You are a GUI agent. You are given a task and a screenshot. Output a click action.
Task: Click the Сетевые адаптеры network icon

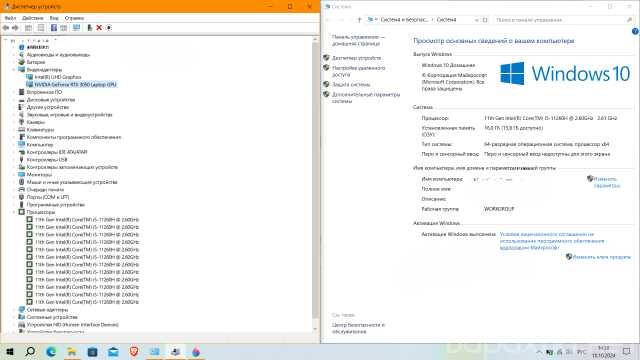22,309
